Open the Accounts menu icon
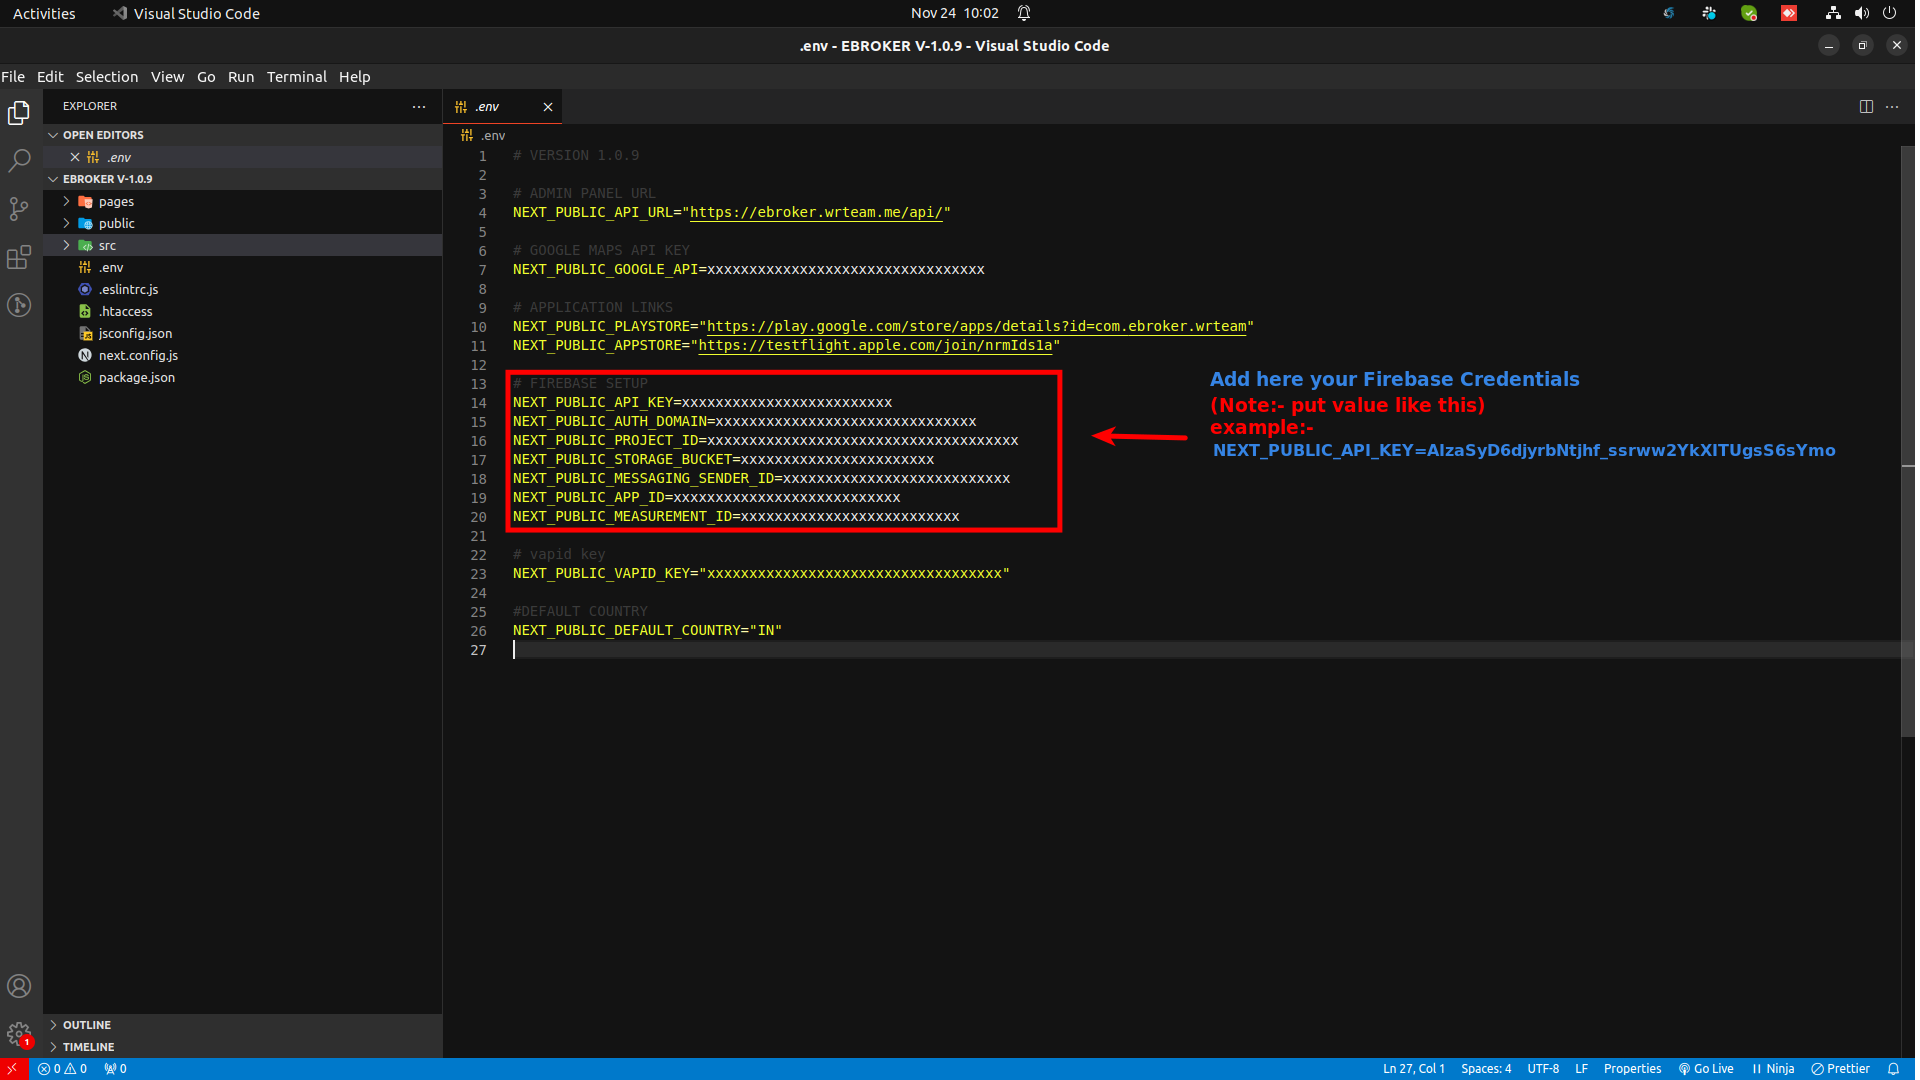The width and height of the screenshot is (1920, 1080). (x=19, y=986)
